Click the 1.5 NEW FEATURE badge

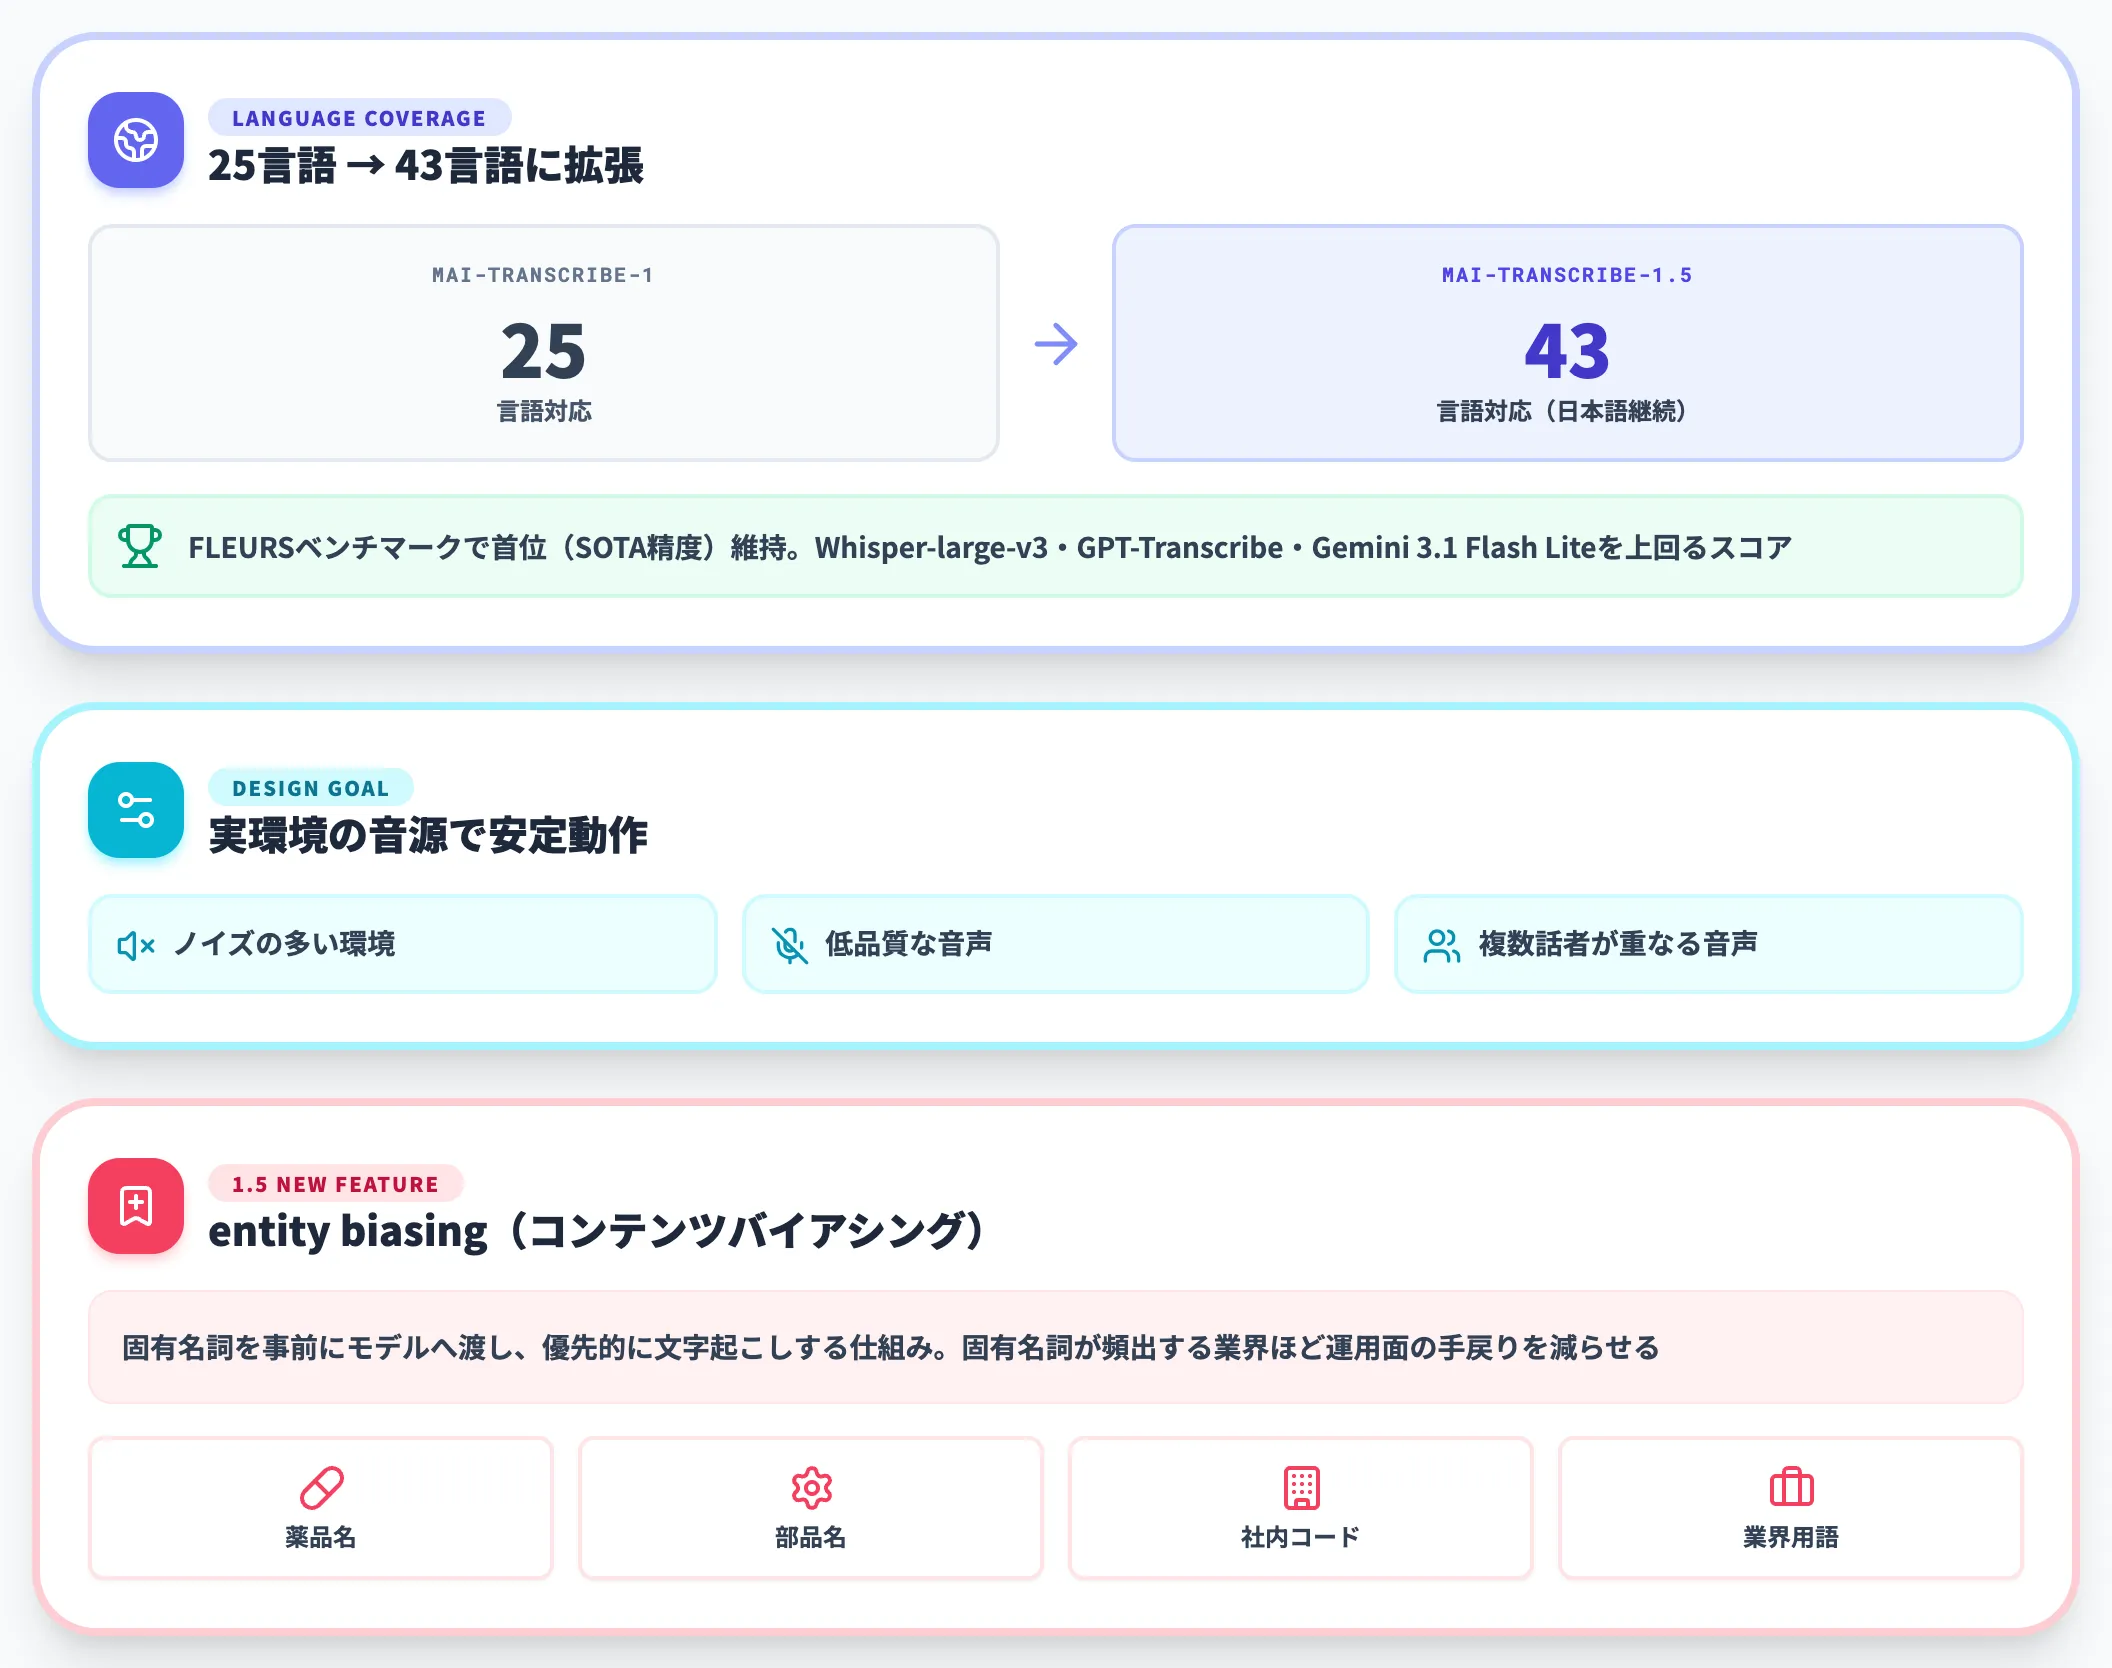coord(335,1184)
